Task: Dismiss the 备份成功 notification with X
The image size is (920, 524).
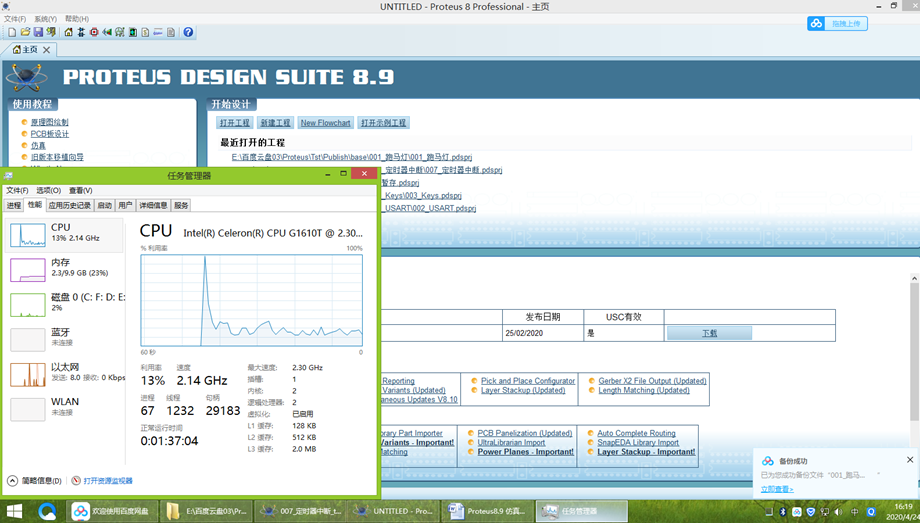Action: coord(910,459)
